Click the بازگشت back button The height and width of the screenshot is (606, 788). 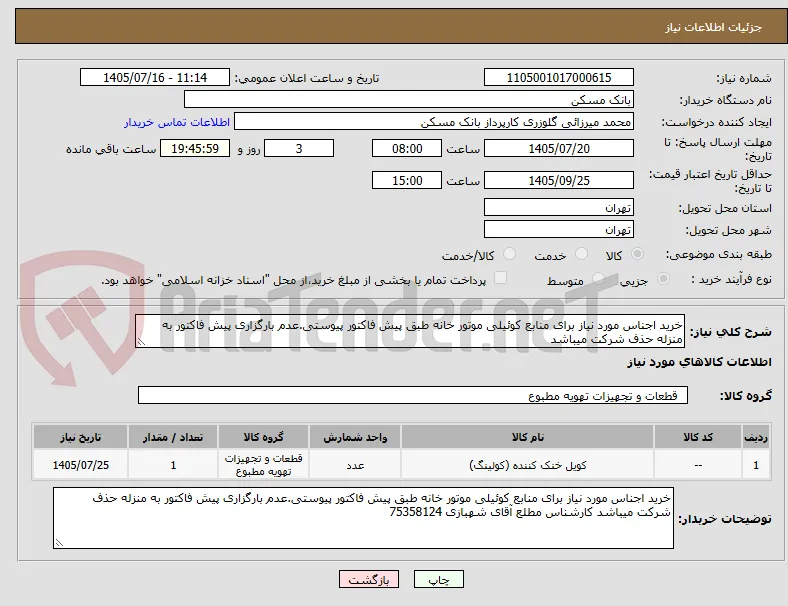pos(369,579)
